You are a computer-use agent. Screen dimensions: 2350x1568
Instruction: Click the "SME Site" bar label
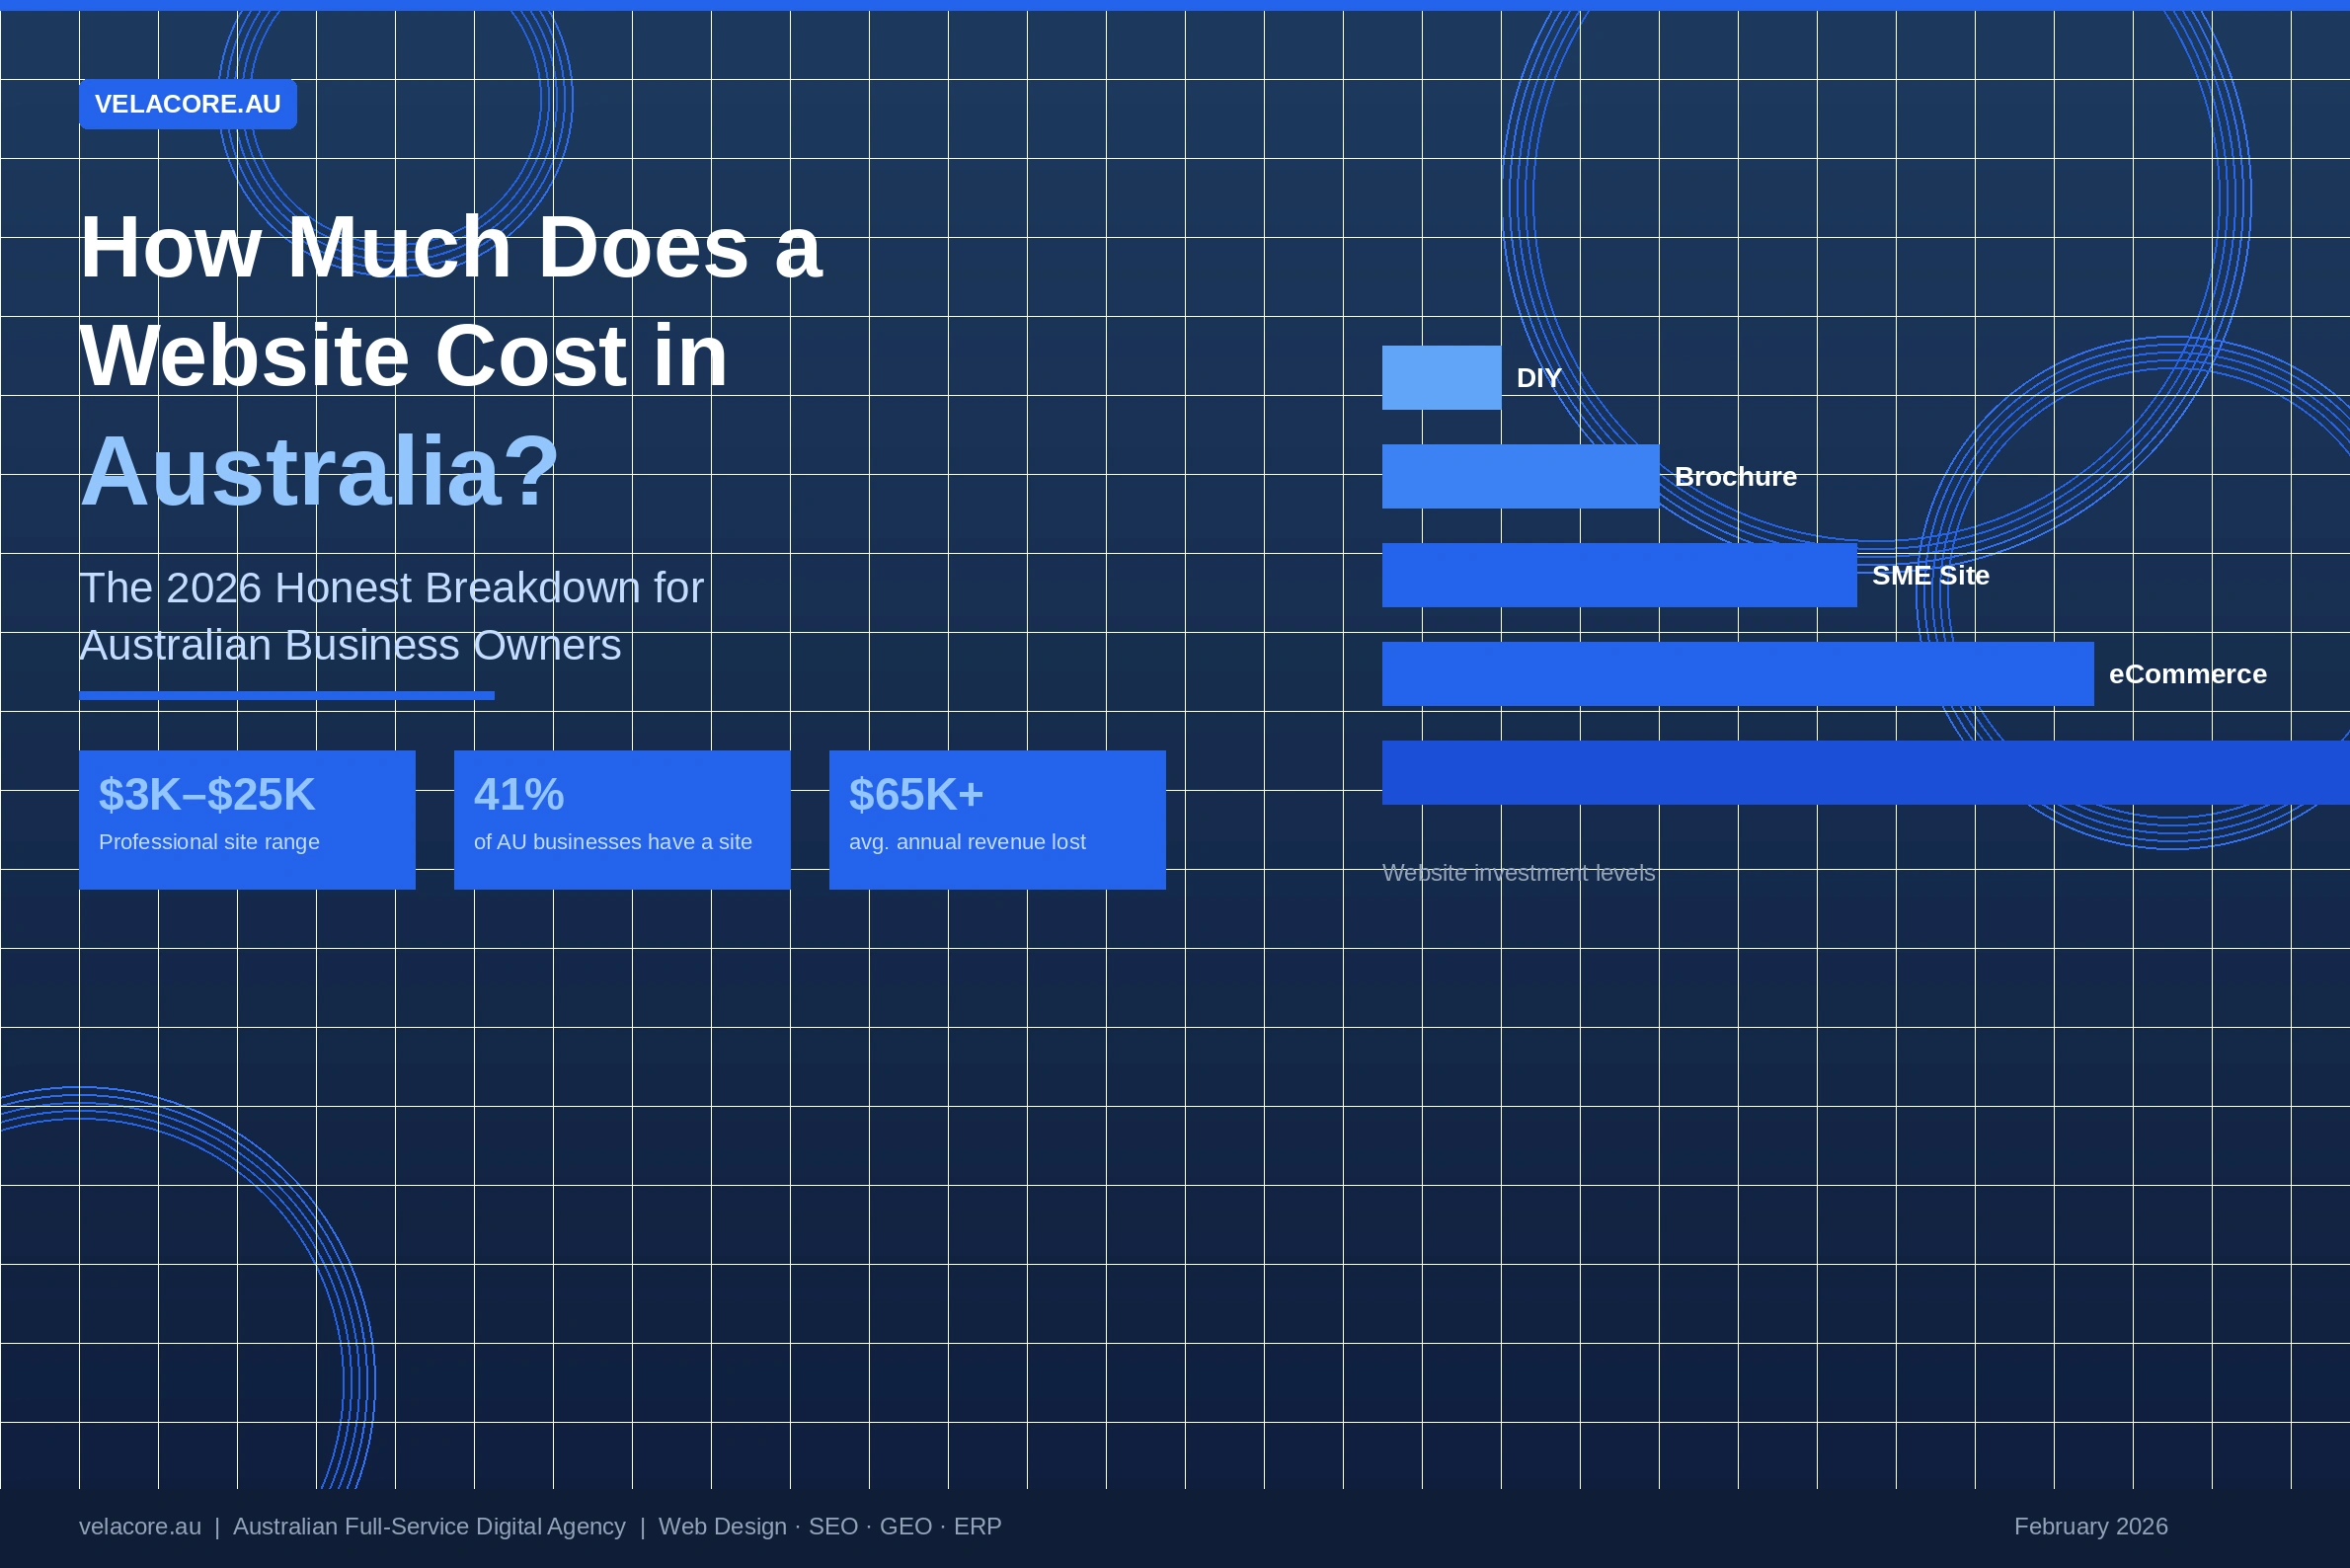coord(1930,575)
